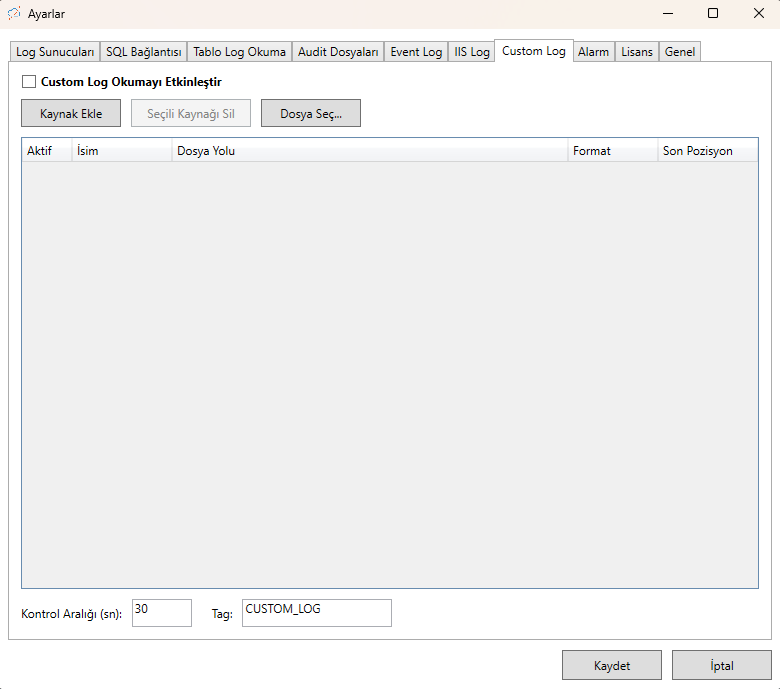
Task: Open the Genel tab
Action: tap(680, 52)
